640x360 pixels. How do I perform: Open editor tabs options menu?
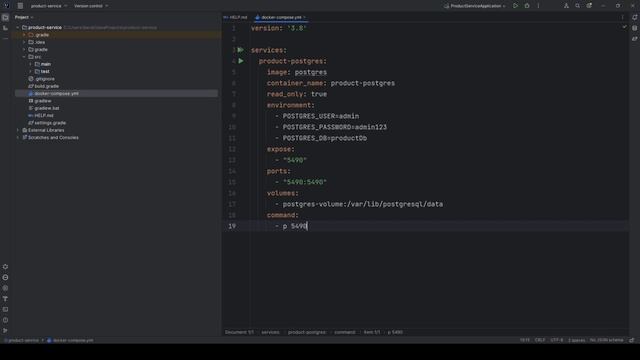pos(622,17)
